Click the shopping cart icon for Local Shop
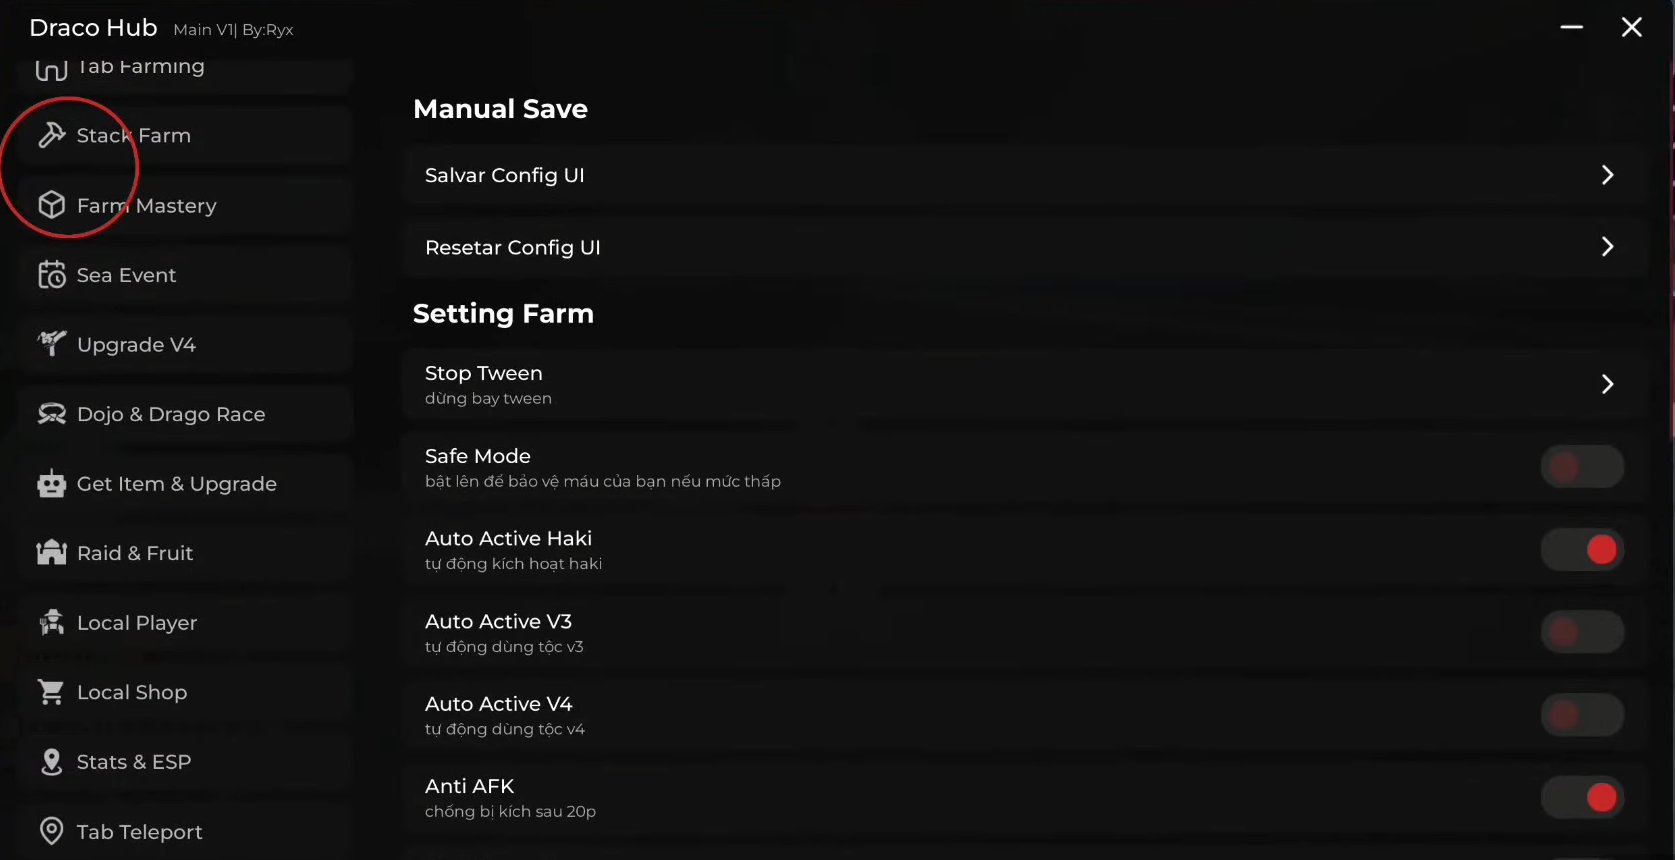The height and width of the screenshot is (860, 1675). (x=51, y=692)
